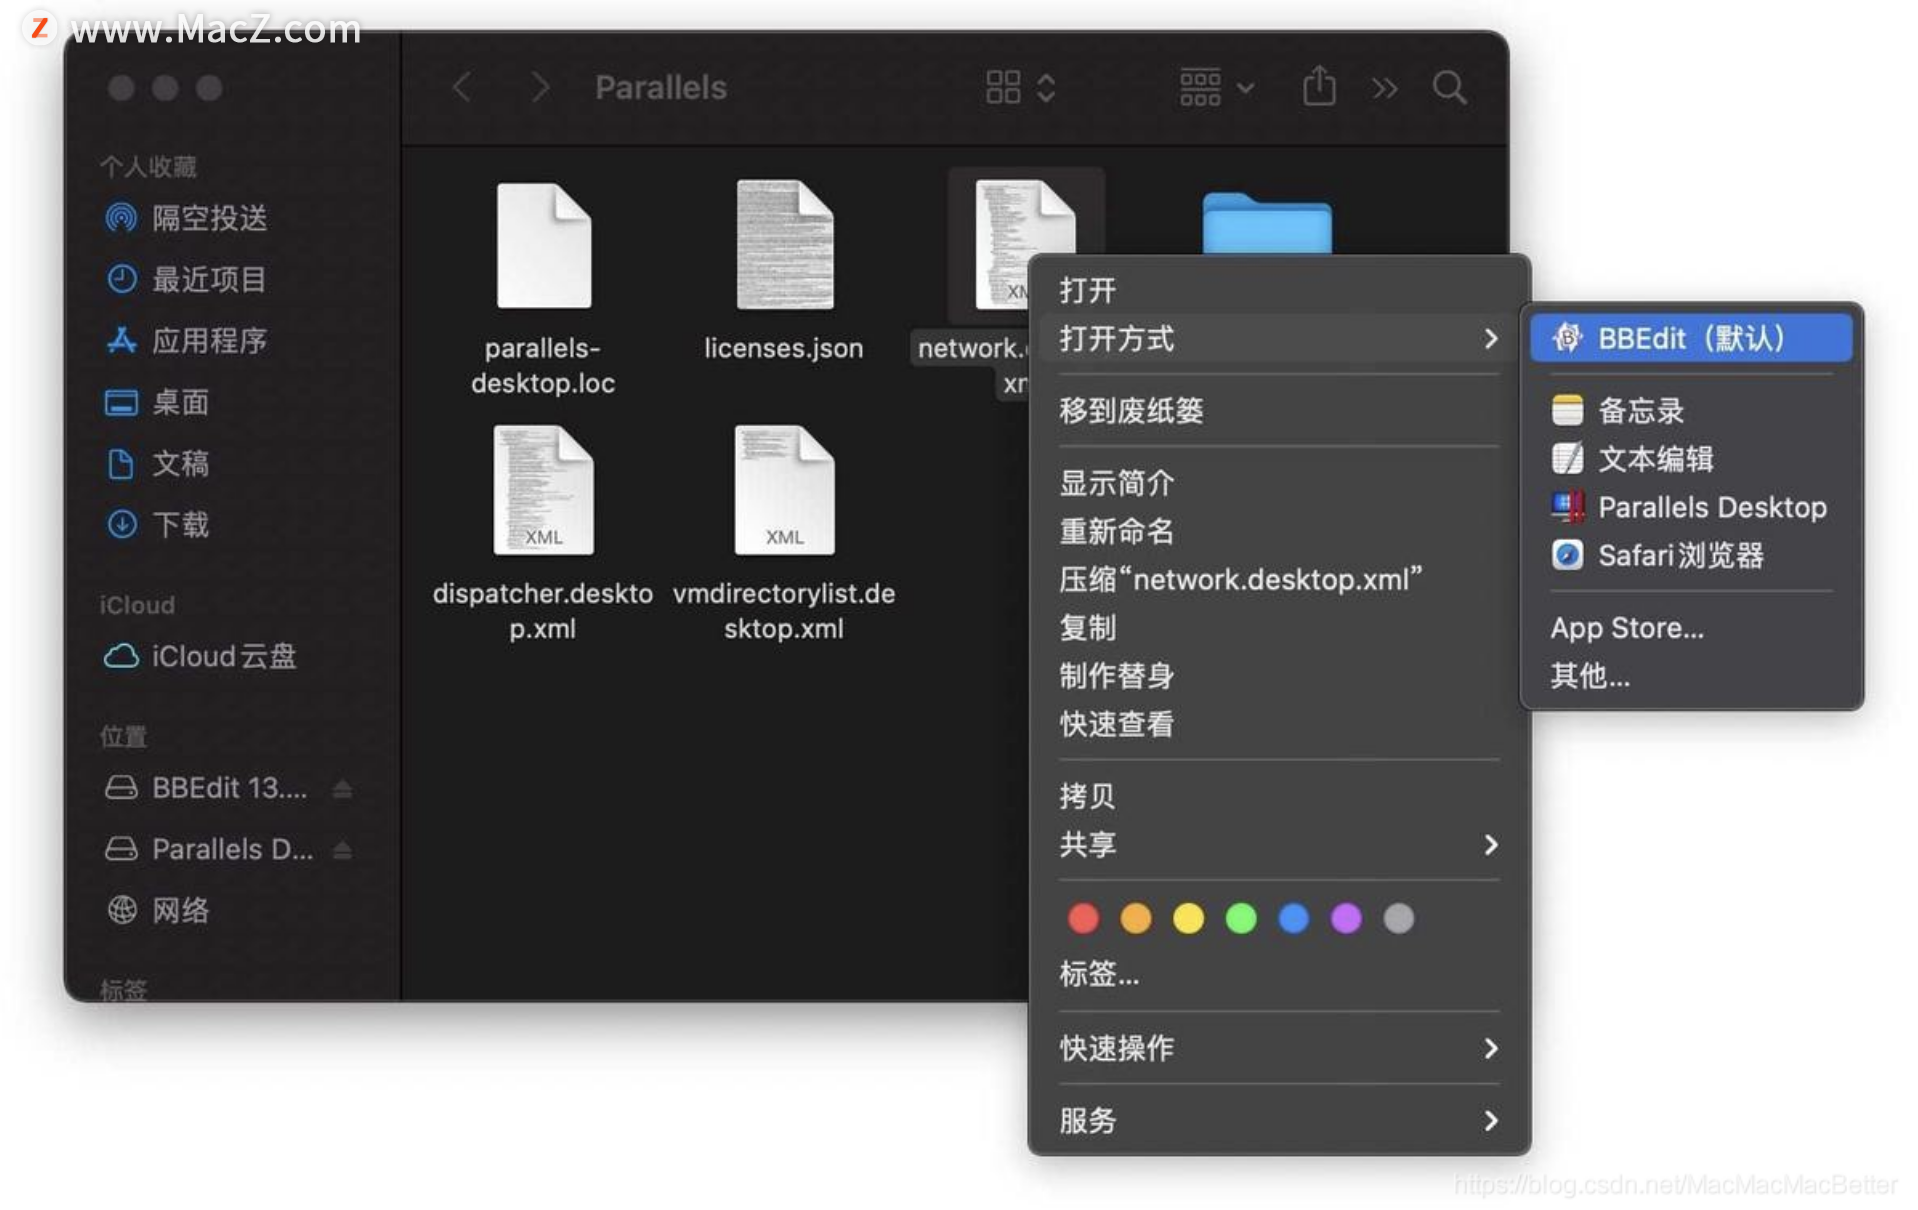Expand 共享 share submenu
This screenshot has width=1918, height=1210.
tap(1279, 845)
